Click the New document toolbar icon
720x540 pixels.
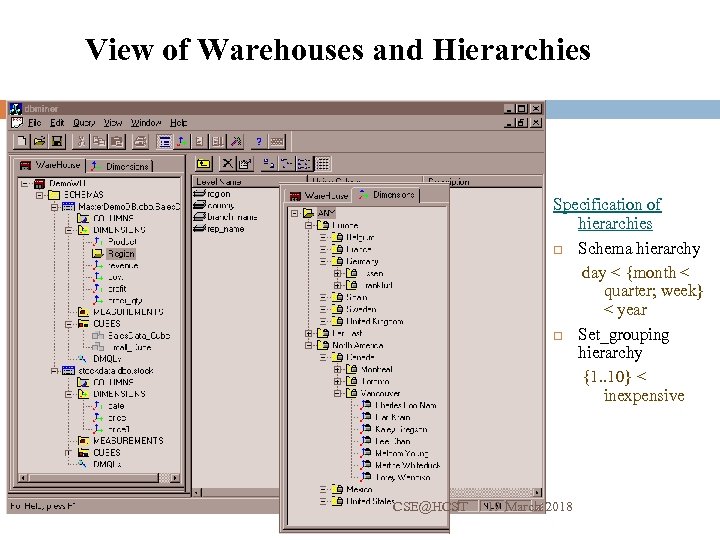coord(21,141)
